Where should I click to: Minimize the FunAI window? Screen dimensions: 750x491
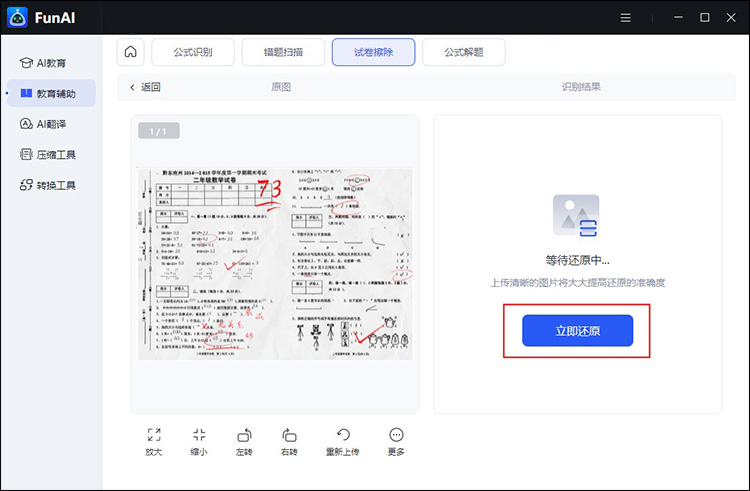(x=678, y=18)
